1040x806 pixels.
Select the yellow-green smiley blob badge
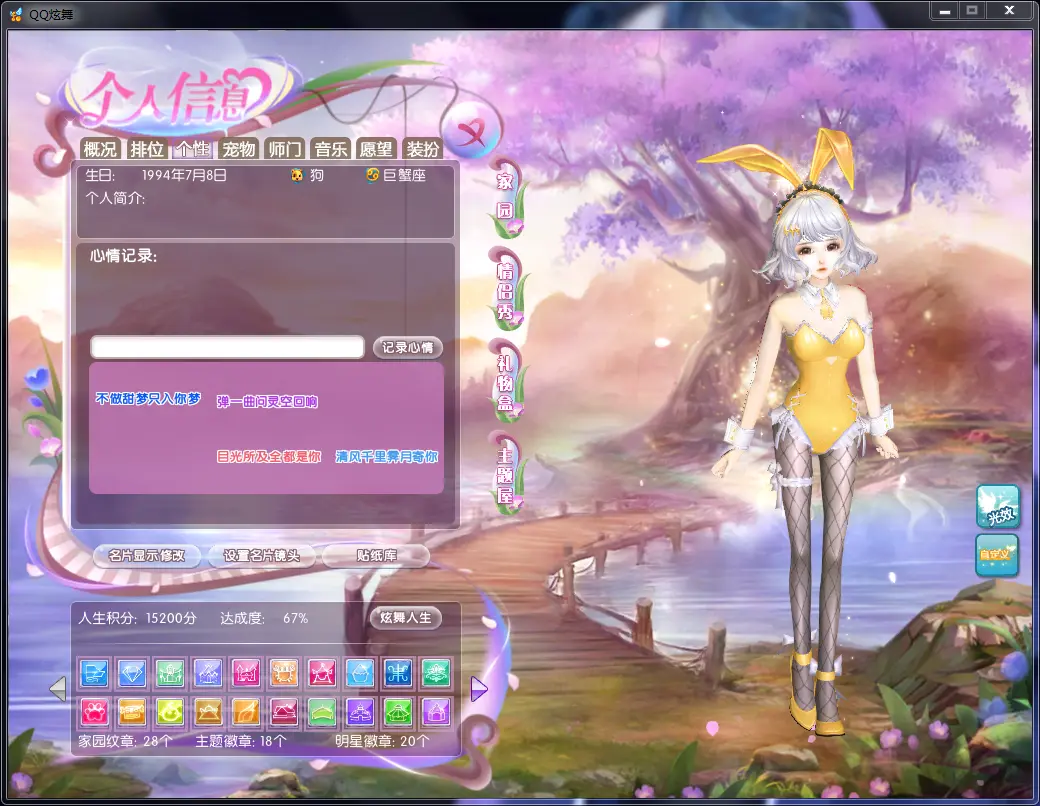click(x=170, y=712)
